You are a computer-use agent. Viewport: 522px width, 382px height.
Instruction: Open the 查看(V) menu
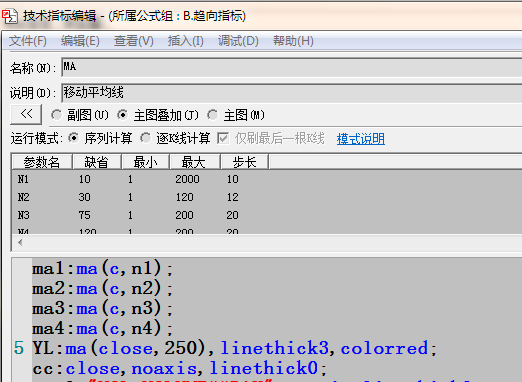pos(133,41)
